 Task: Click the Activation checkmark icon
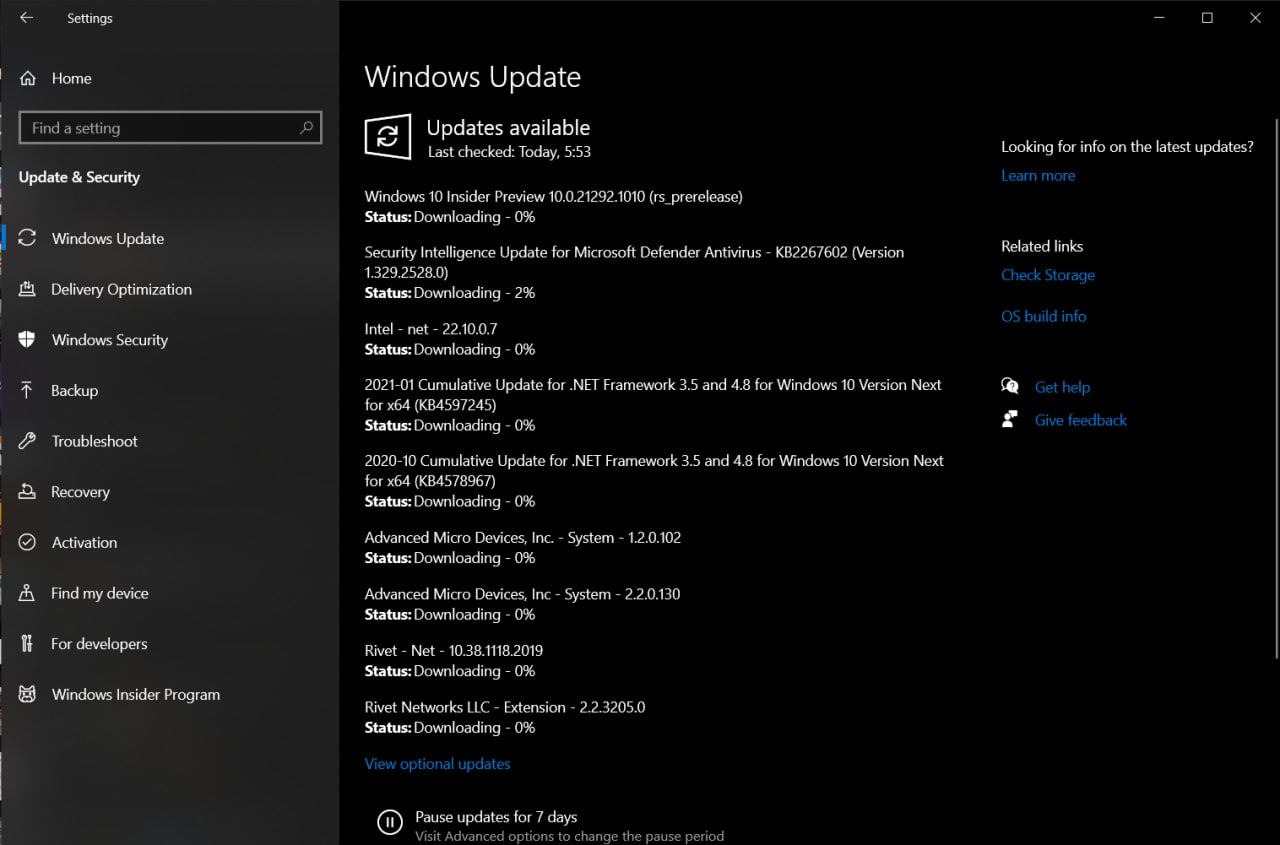(x=28, y=542)
